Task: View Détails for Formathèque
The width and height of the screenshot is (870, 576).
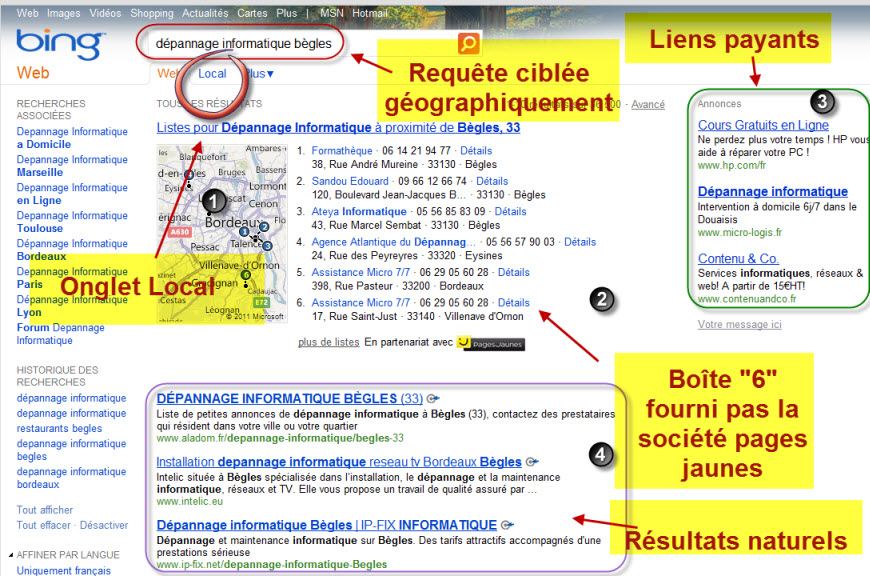Action: (476, 151)
